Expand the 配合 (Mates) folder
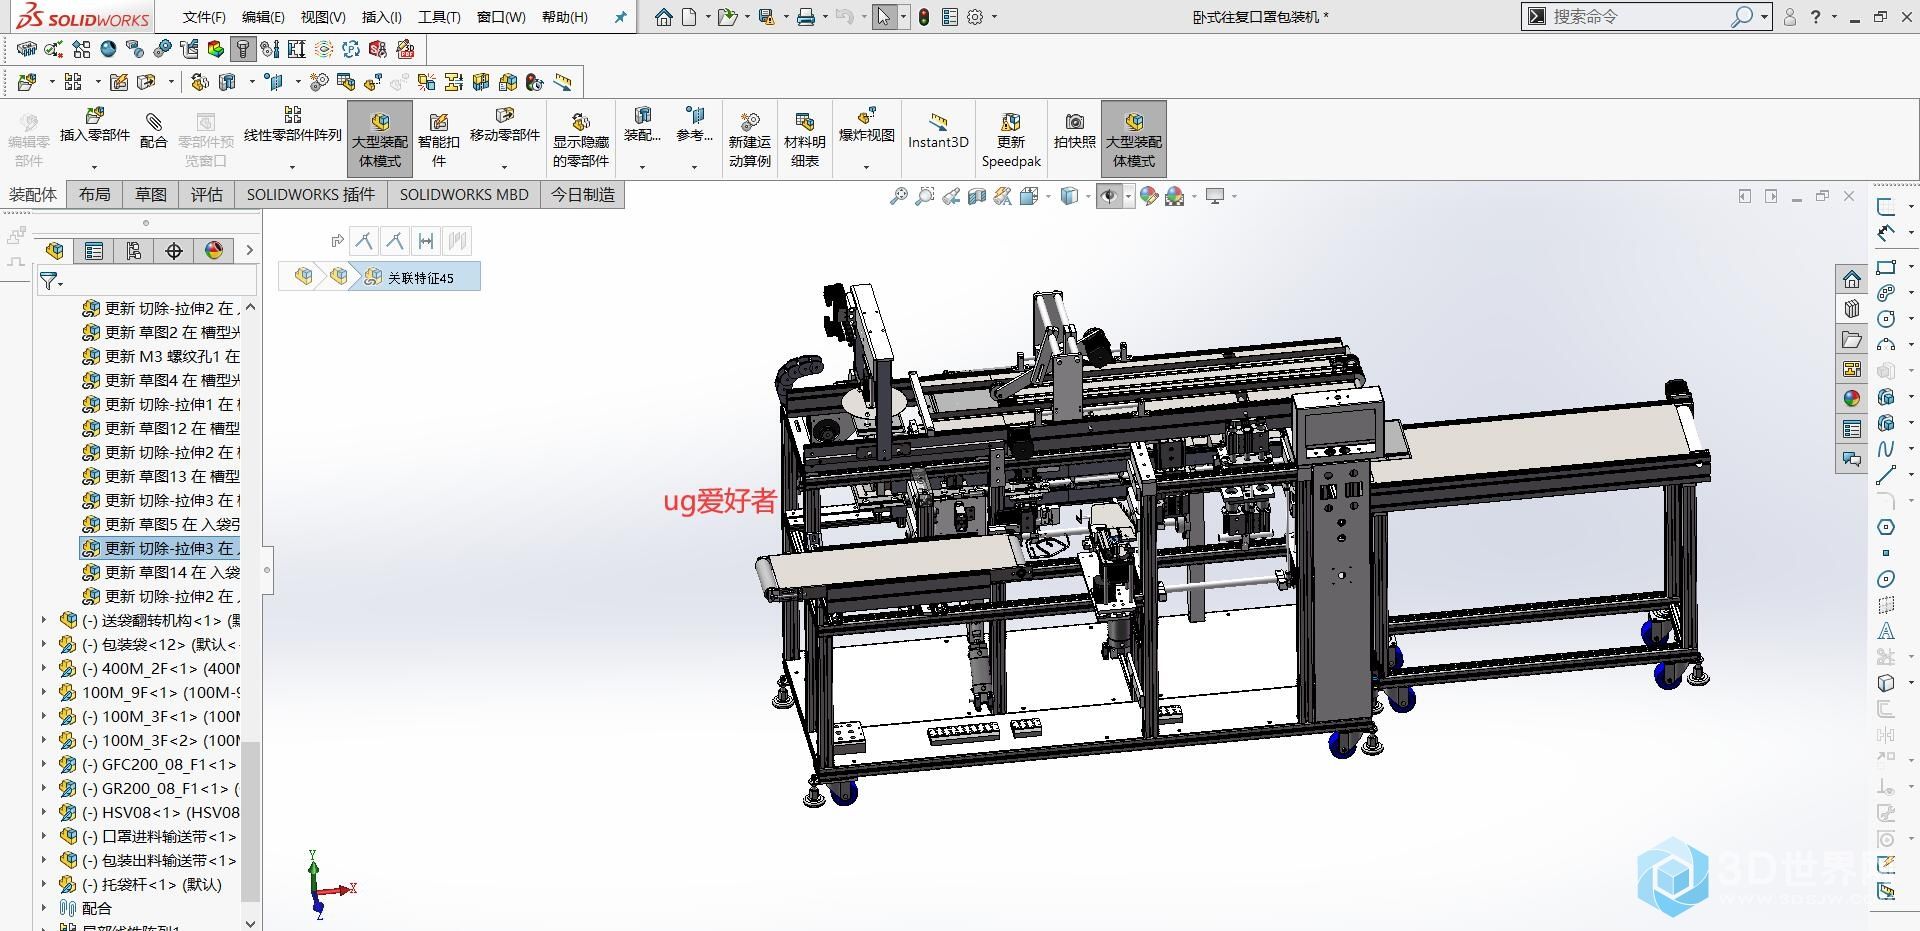This screenshot has width=1920, height=931. coord(44,908)
